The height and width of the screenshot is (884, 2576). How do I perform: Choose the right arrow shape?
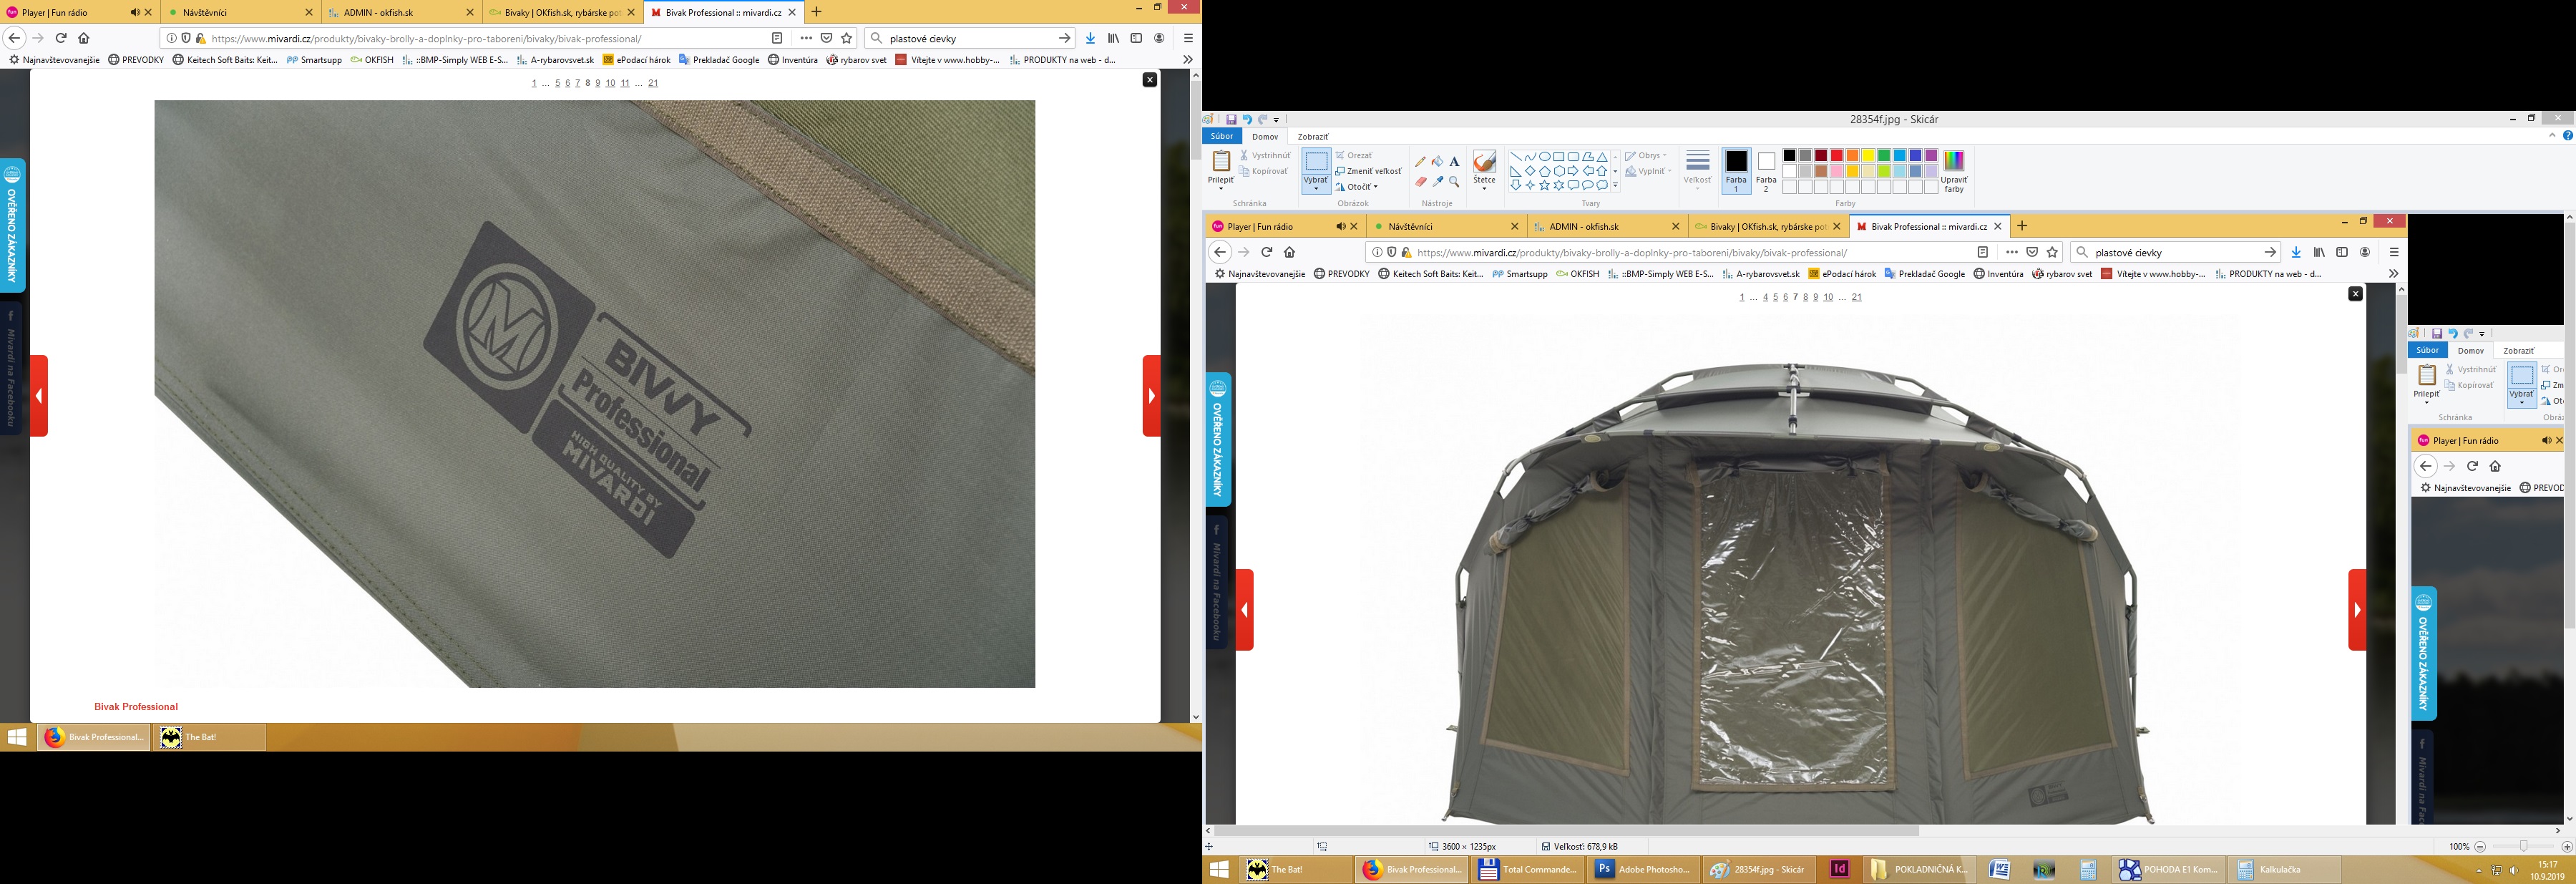tap(1573, 171)
